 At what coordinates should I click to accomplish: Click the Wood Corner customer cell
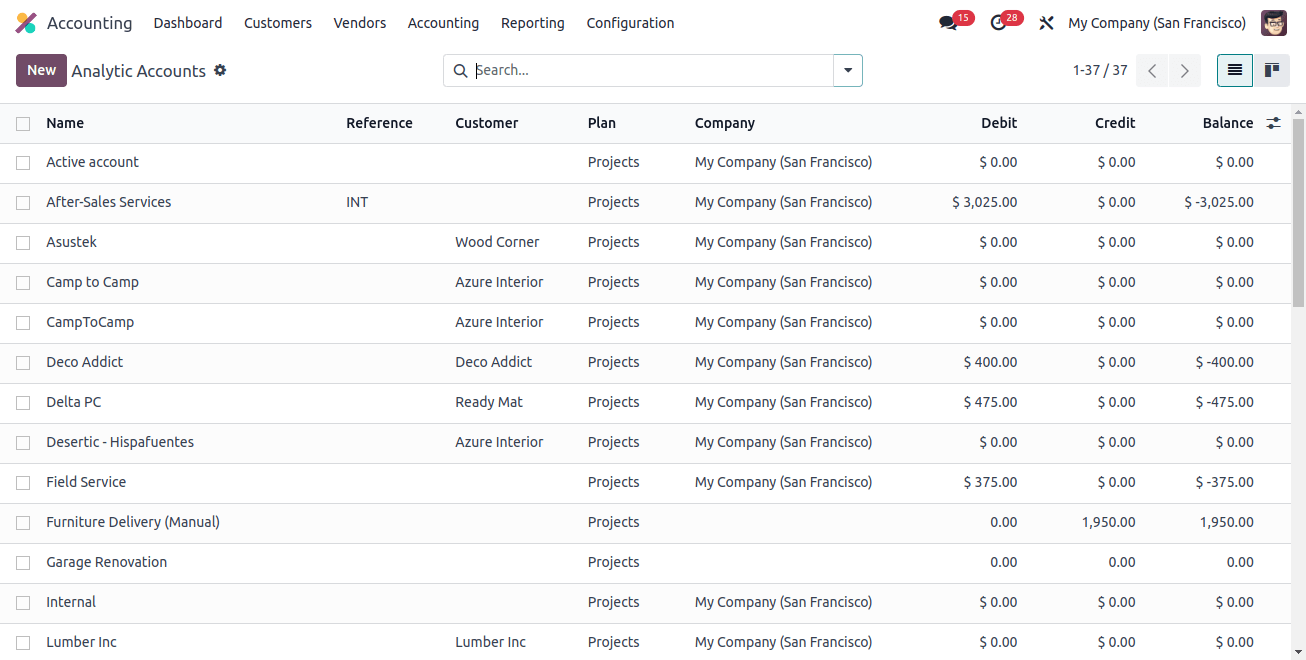point(497,242)
